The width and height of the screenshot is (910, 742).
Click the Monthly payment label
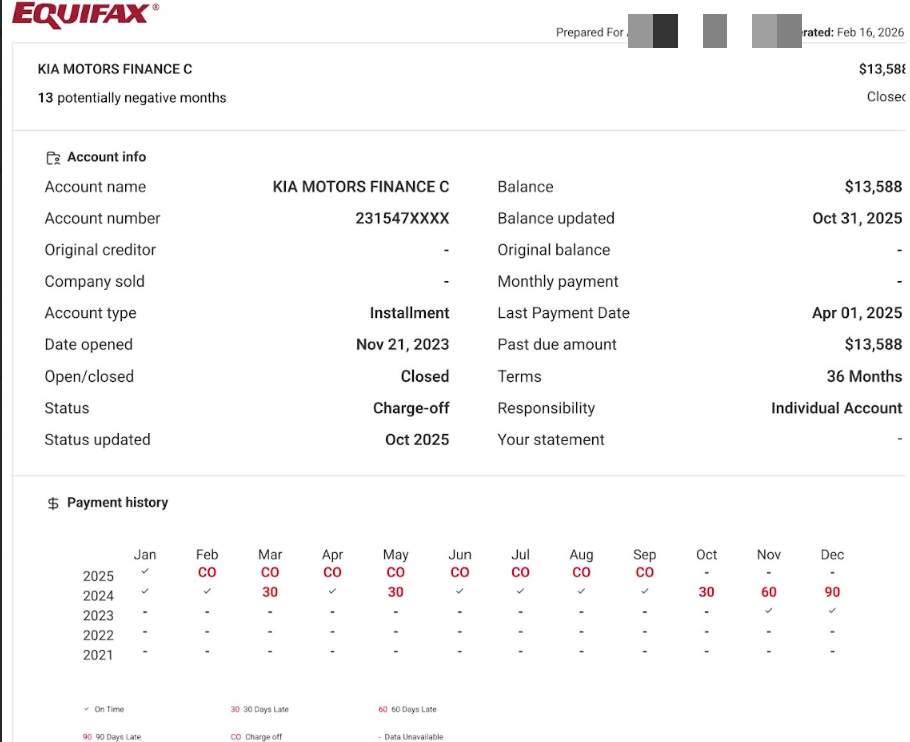point(558,281)
